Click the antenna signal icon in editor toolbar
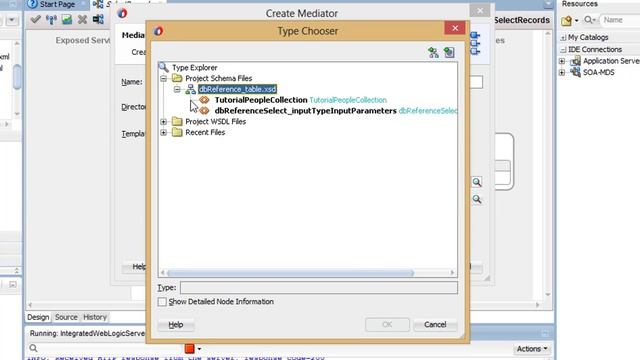Image resolution: width=640 pixels, height=360 pixels. [51, 19]
